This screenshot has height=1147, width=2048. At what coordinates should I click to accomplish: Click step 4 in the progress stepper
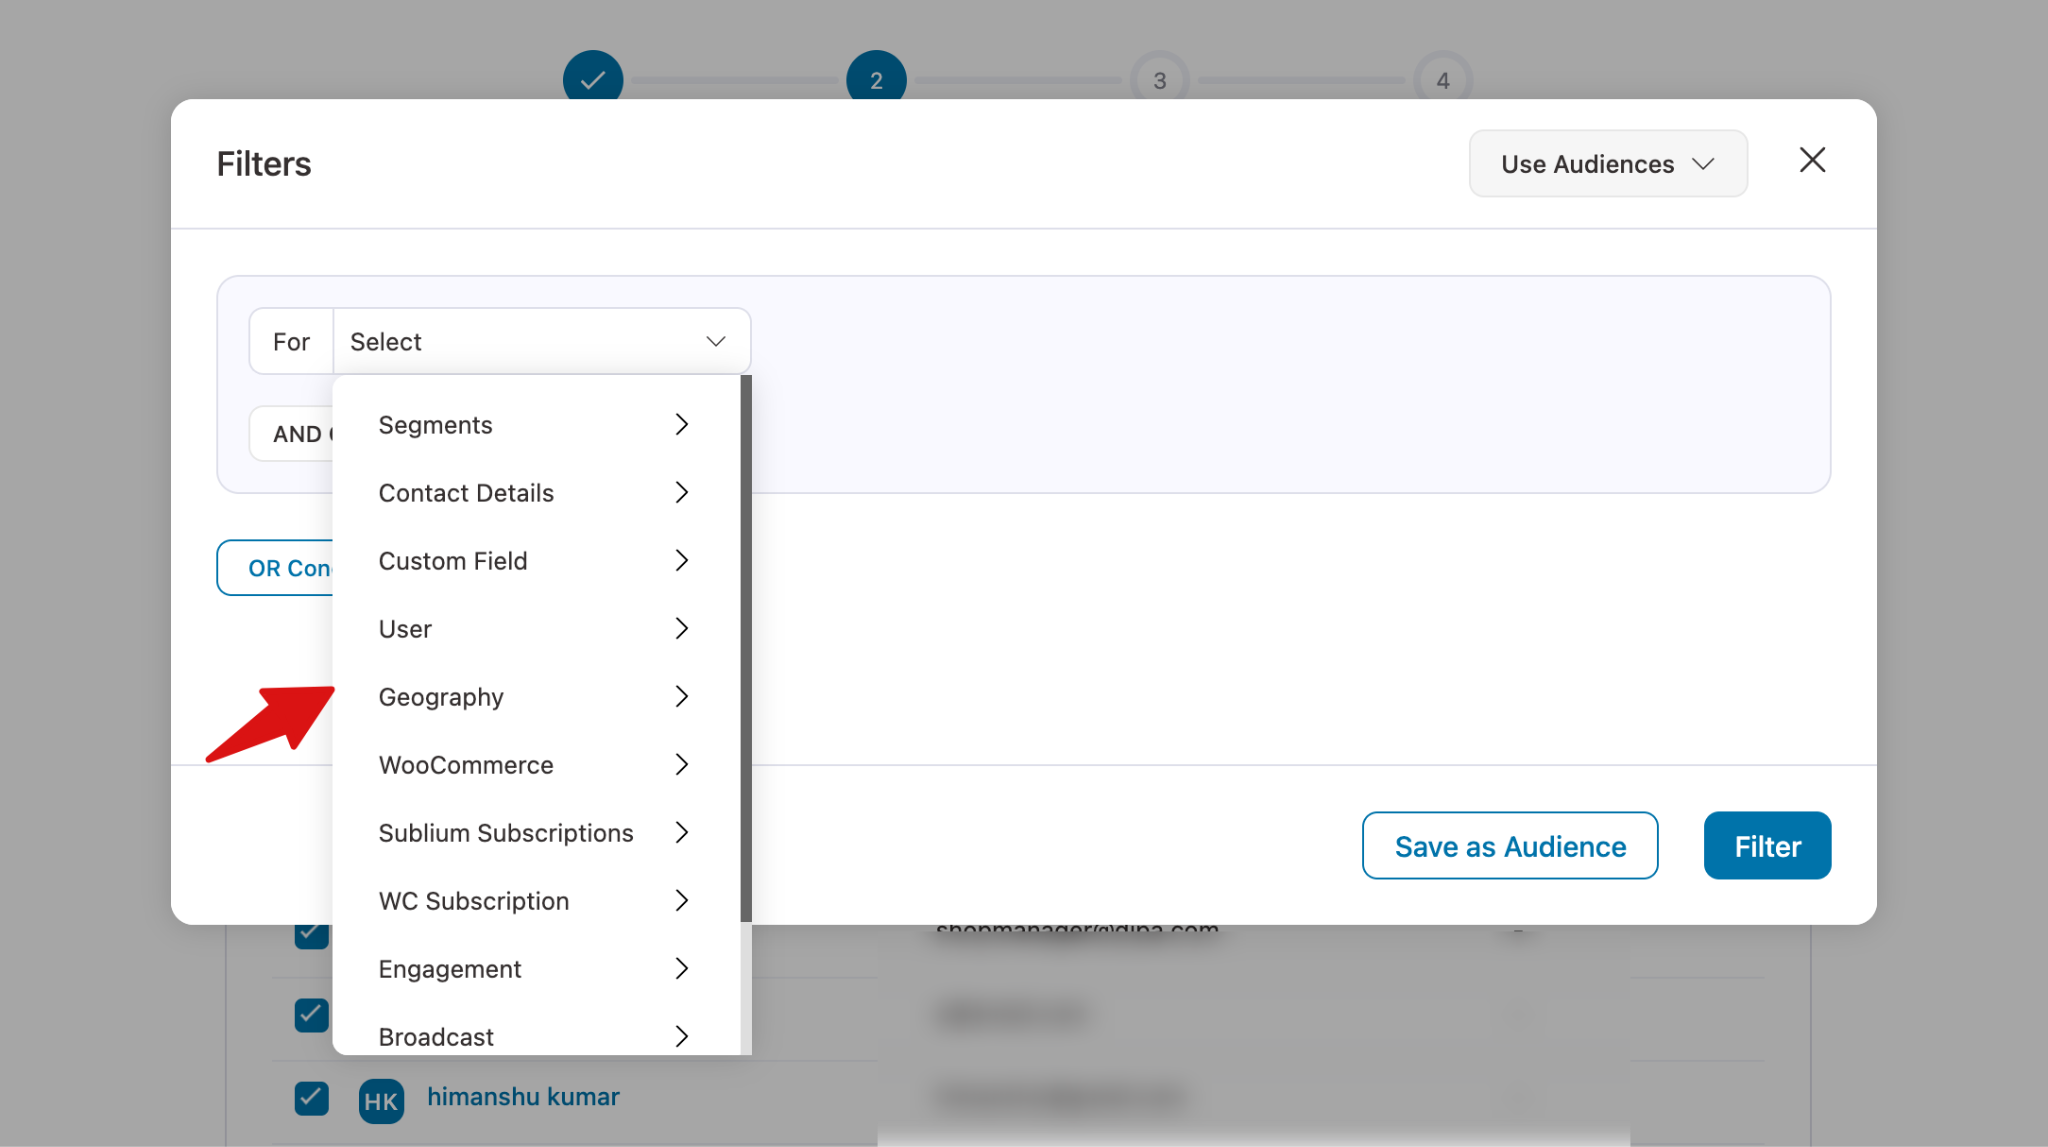tap(1443, 78)
